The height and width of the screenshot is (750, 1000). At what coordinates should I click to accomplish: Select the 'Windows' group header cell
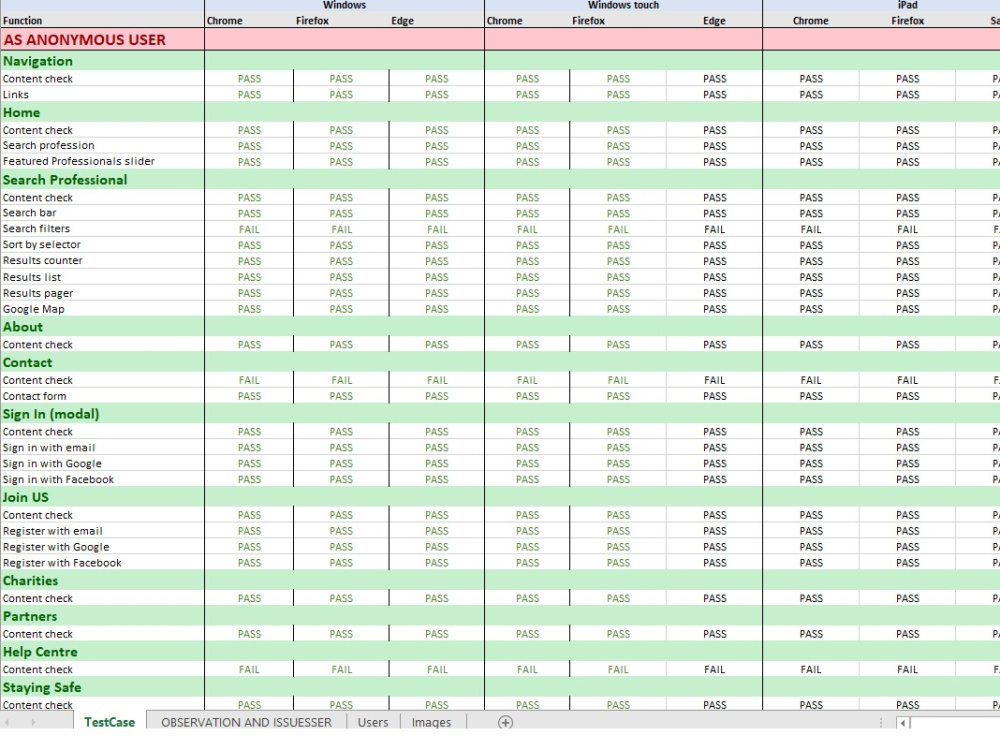tap(344, 5)
